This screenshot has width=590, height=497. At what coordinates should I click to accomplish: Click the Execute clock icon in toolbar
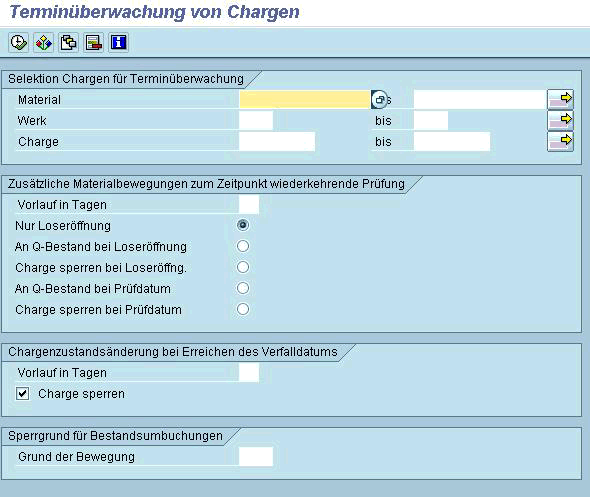tap(18, 43)
